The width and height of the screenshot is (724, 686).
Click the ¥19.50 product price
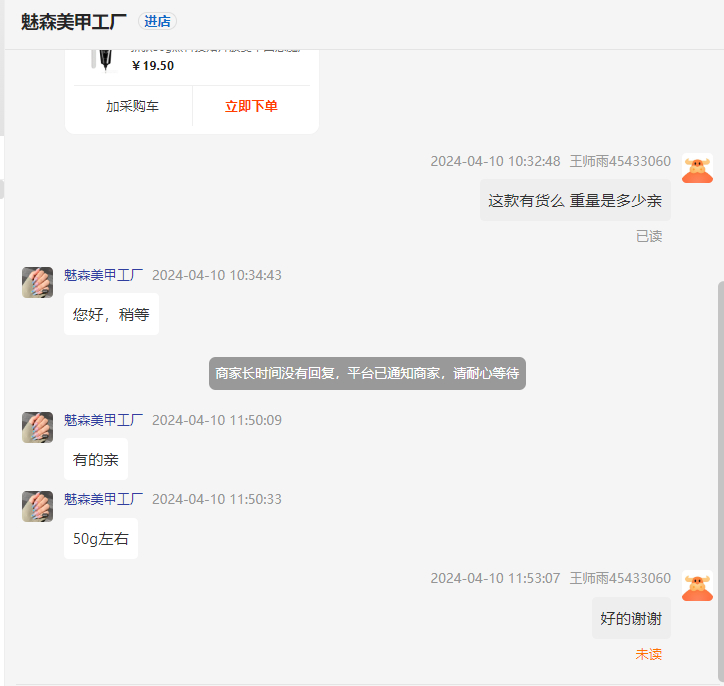(x=153, y=66)
